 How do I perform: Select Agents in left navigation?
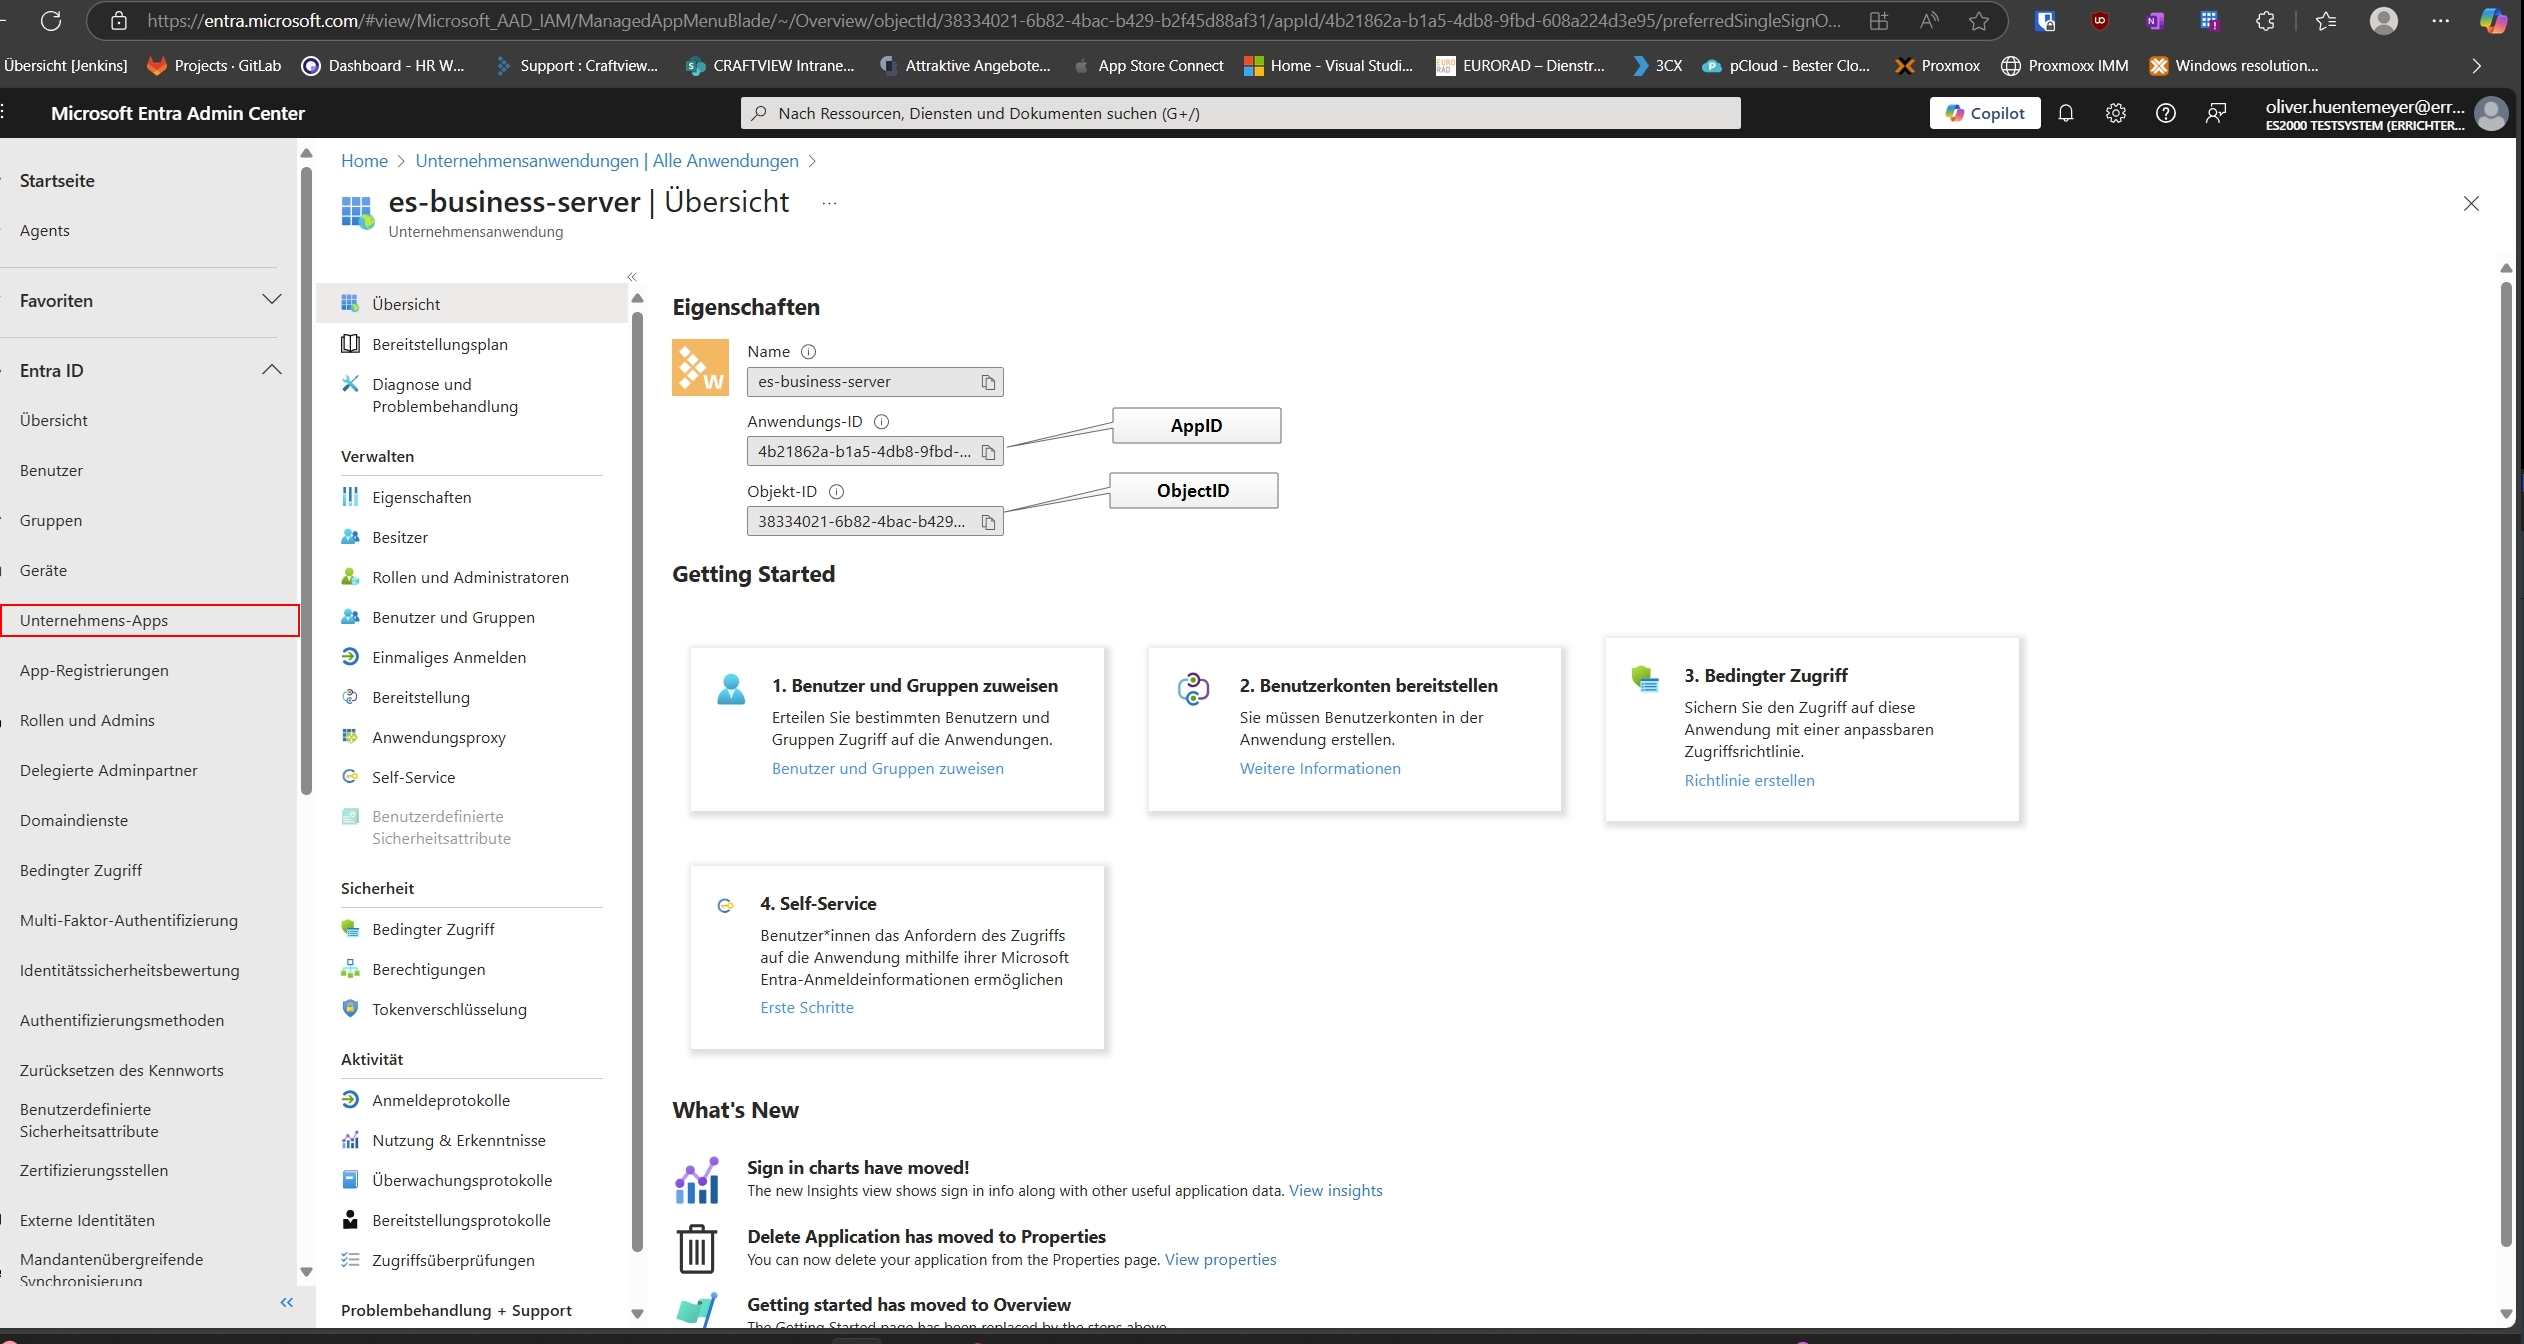click(x=45, y=230)
